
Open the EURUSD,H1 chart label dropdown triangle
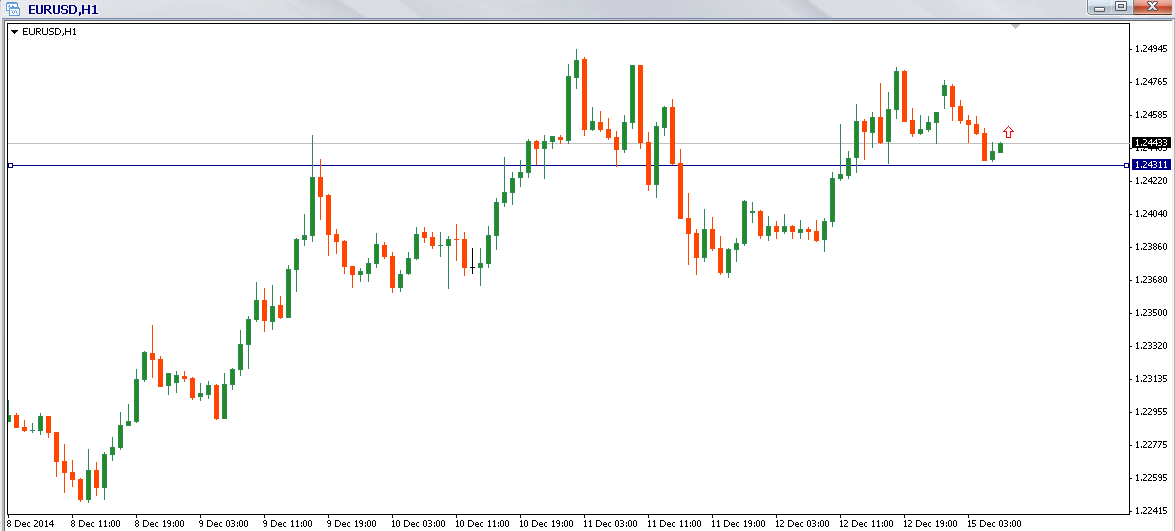[14, 31]
